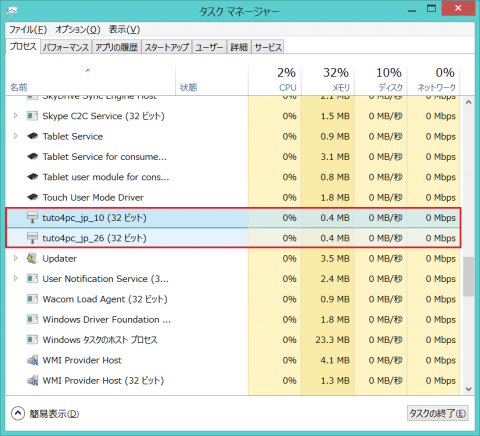Image resolution: width=480 pixels, height=436 pixels.
Task: Switch to the スタートアップ tab
Action: [167, 47]
